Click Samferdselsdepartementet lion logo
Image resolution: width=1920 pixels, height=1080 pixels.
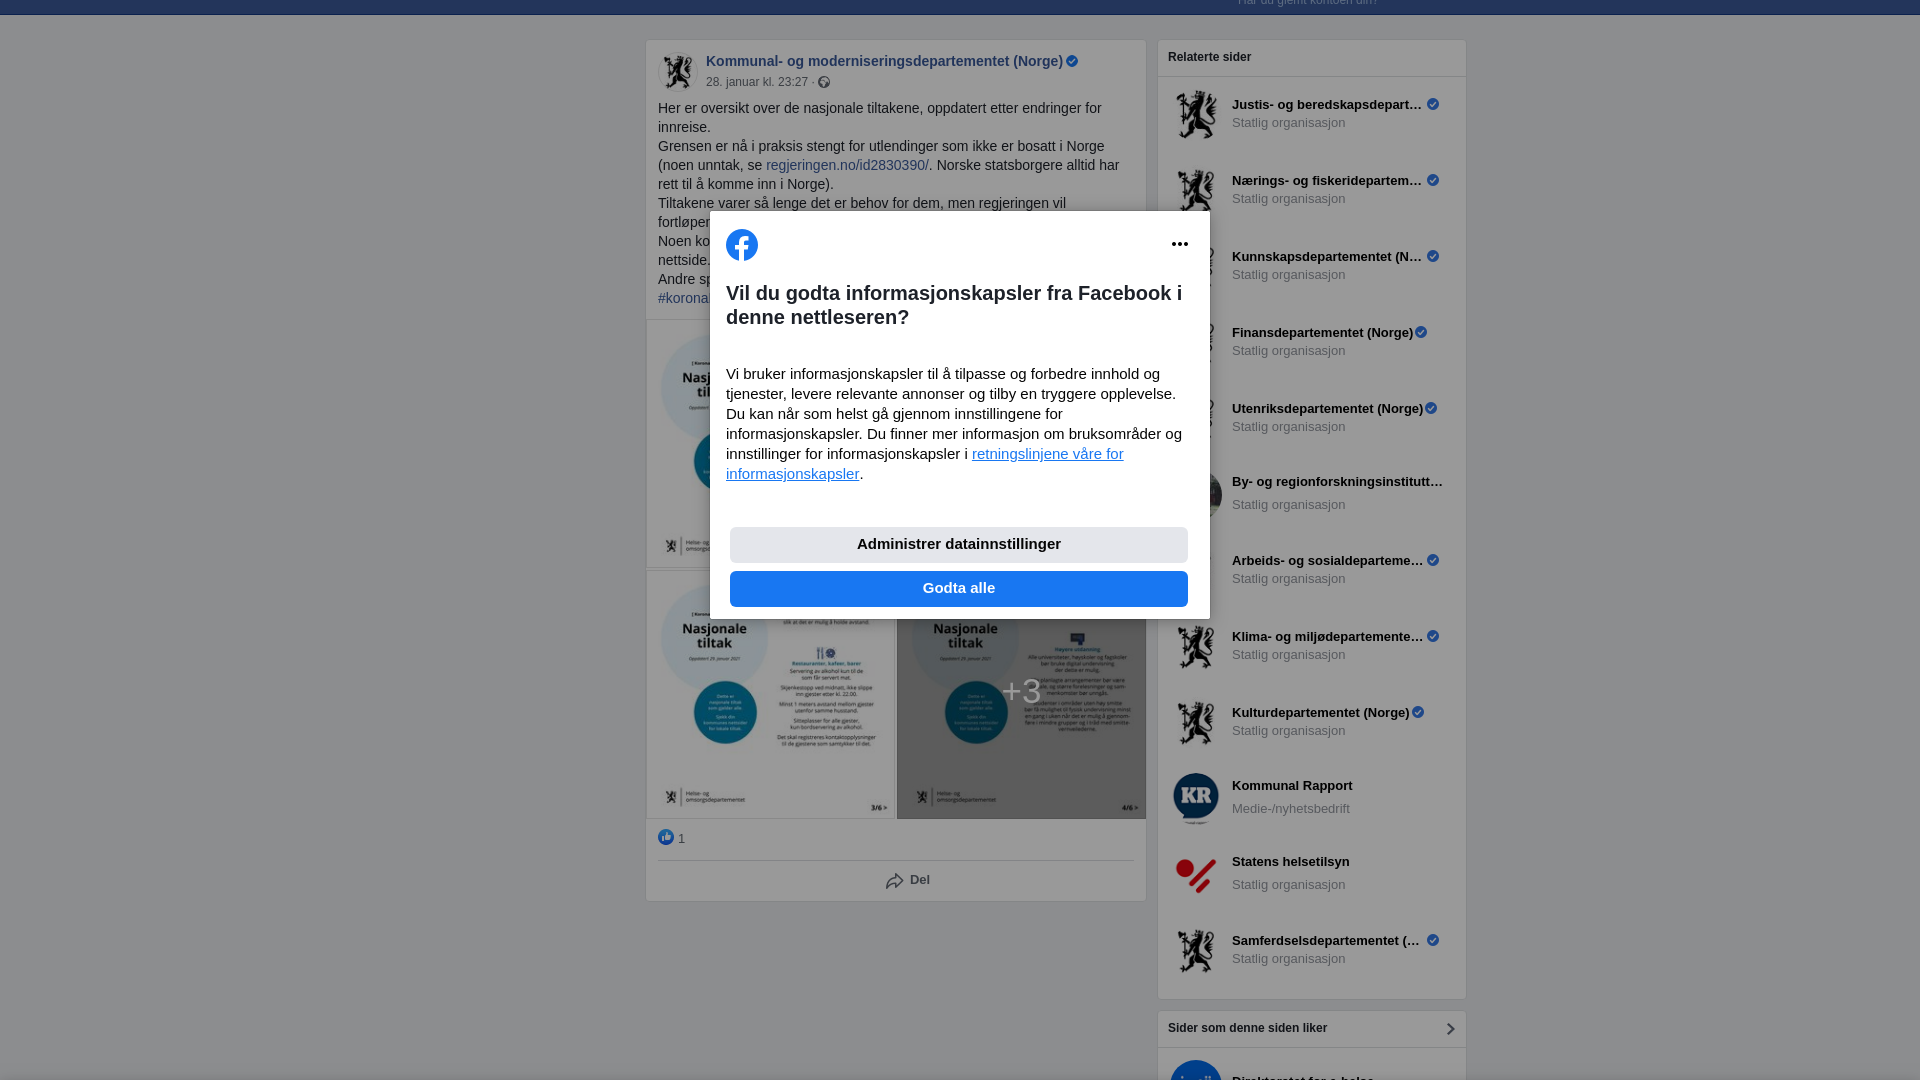coord(1196,950)
